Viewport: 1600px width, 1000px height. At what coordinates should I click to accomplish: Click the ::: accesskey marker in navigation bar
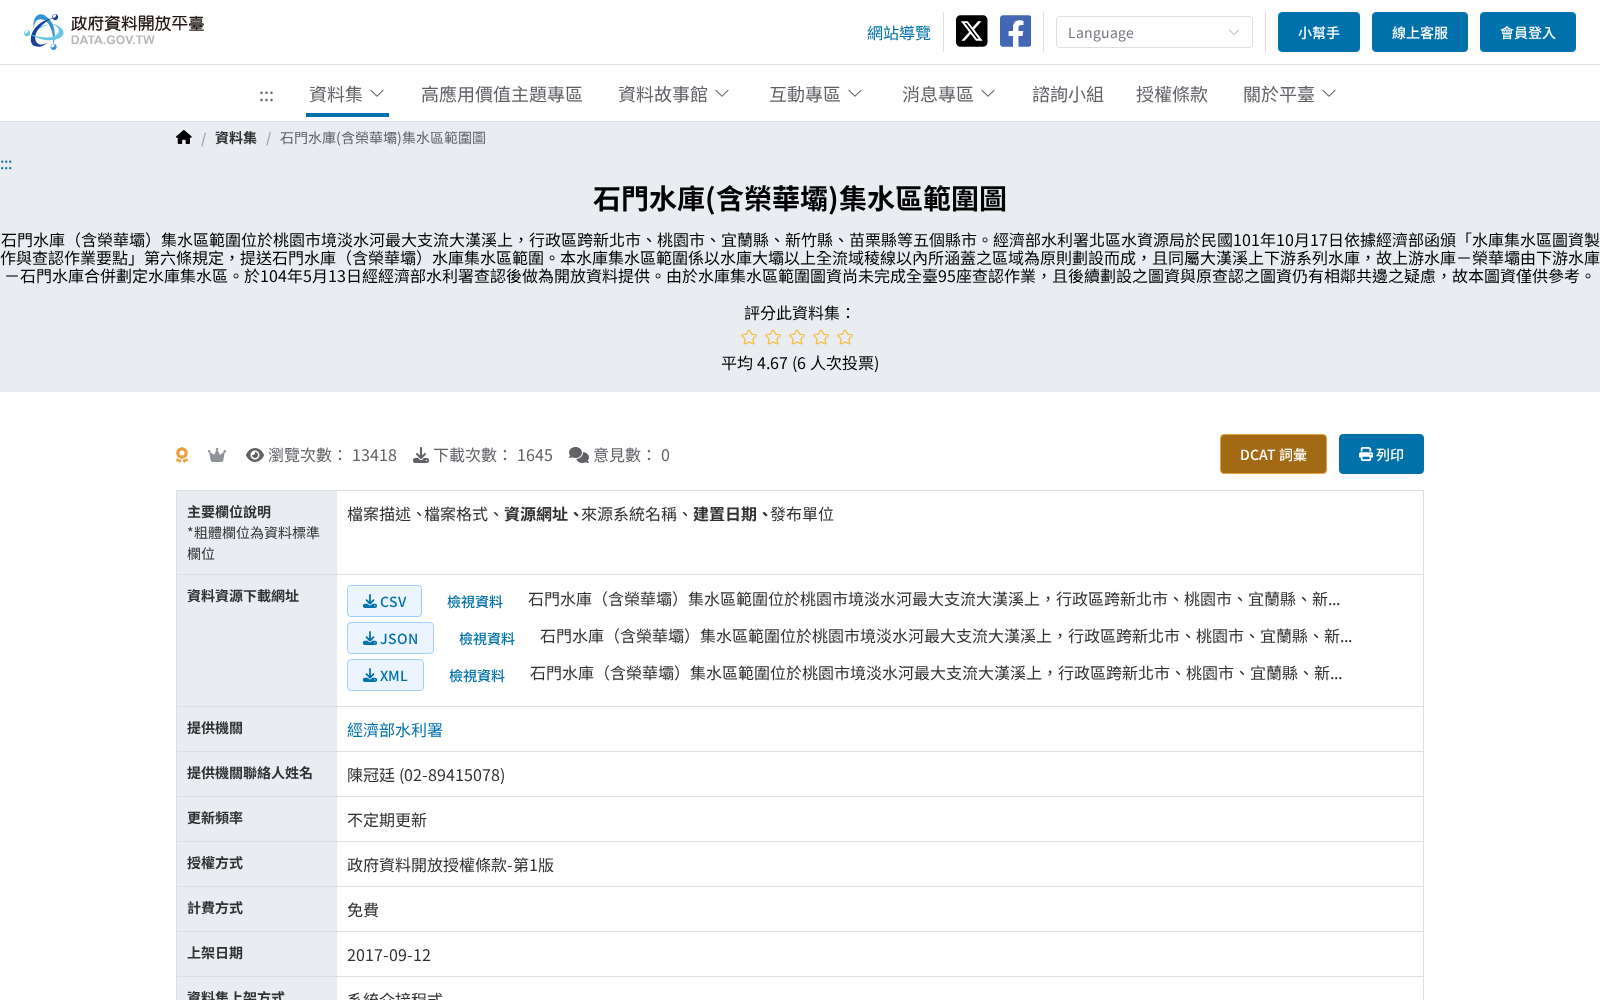266,96
